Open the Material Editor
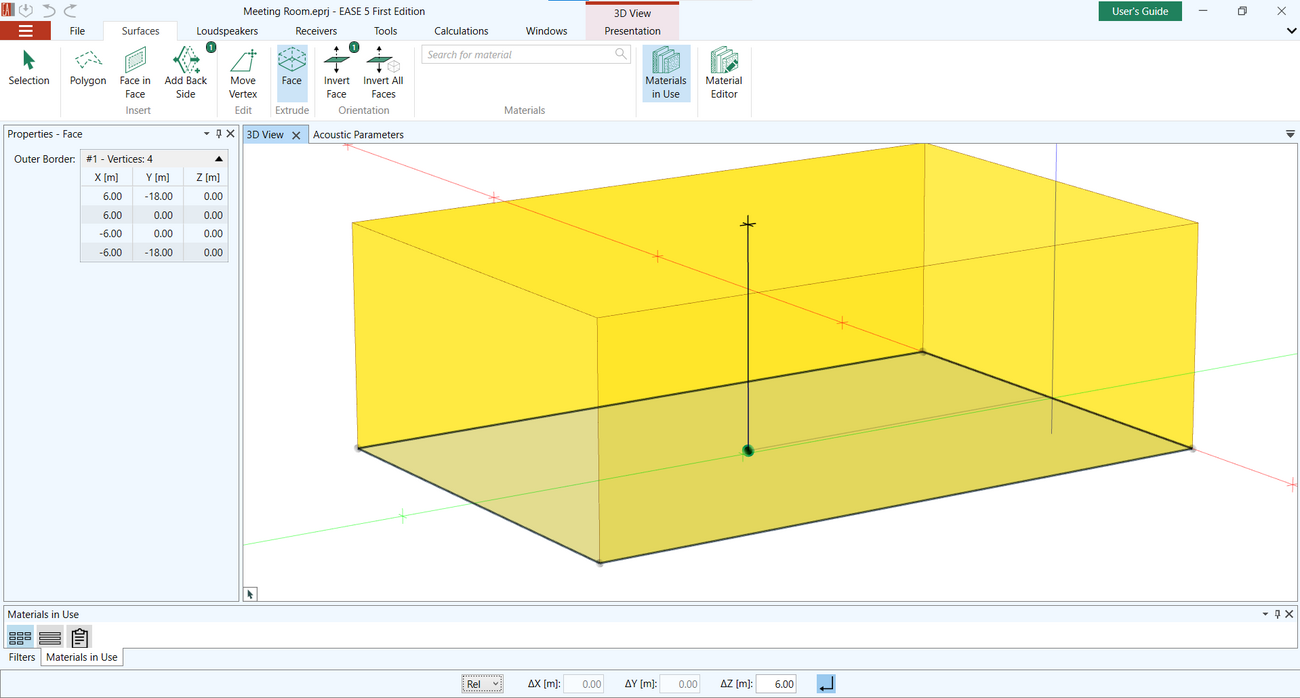1300x698 pixels. [723, 72]
